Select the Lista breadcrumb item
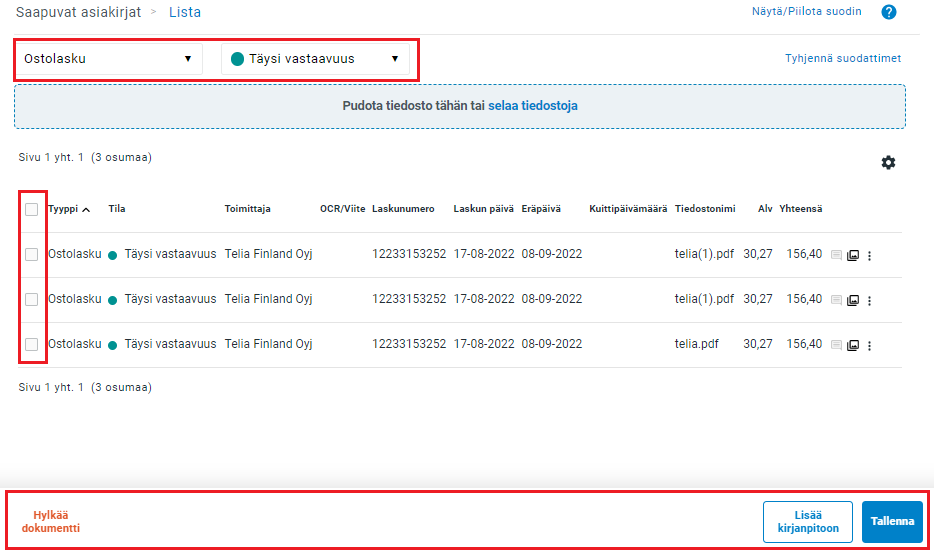934x554 pixels. click(184, 12)
